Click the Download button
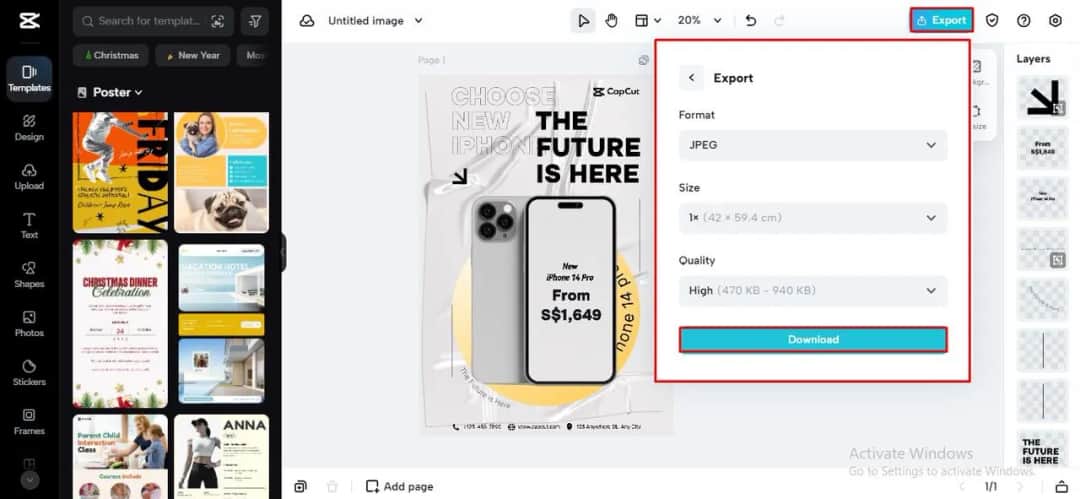Screen dimensions: 1080x499 point(812,340)
